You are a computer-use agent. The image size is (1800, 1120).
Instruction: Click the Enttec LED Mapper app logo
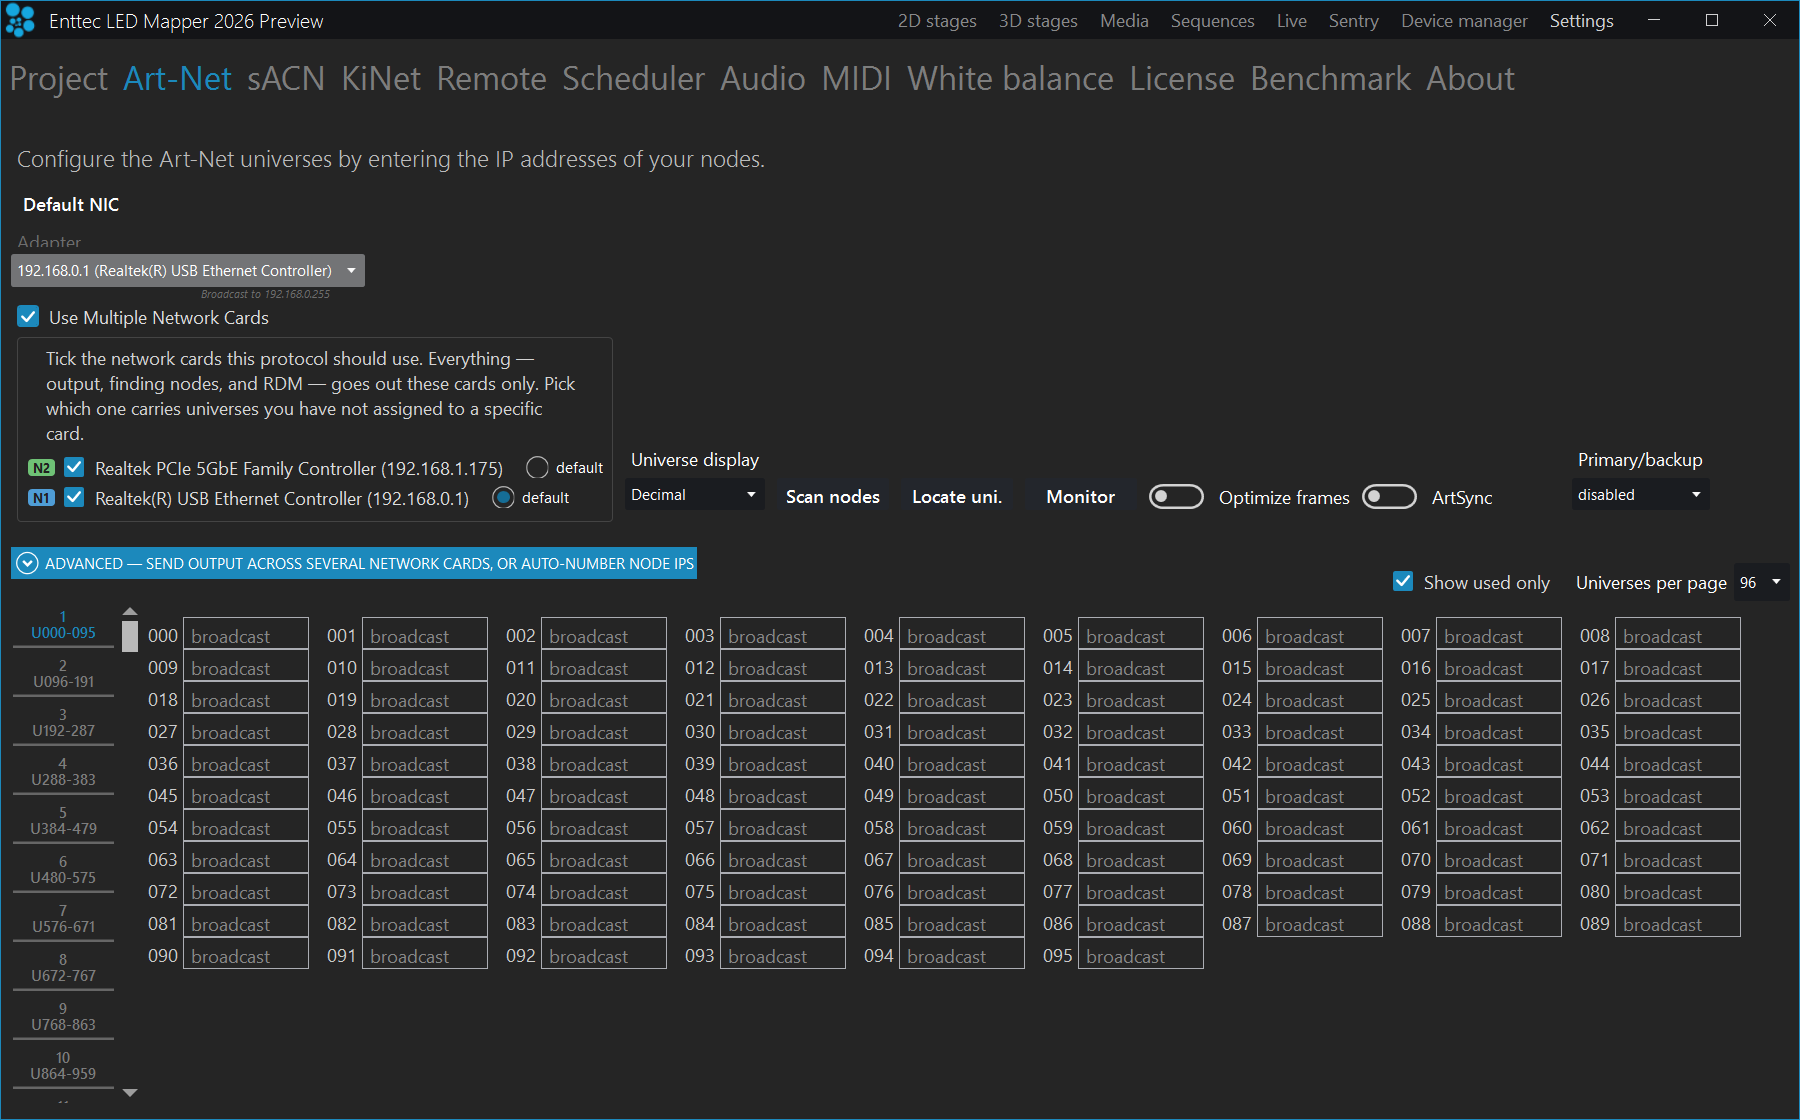[x=20, y=20]
